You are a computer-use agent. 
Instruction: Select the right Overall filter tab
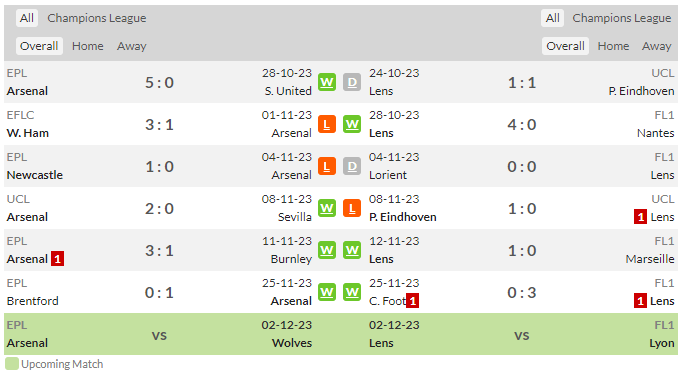[565, 46]
